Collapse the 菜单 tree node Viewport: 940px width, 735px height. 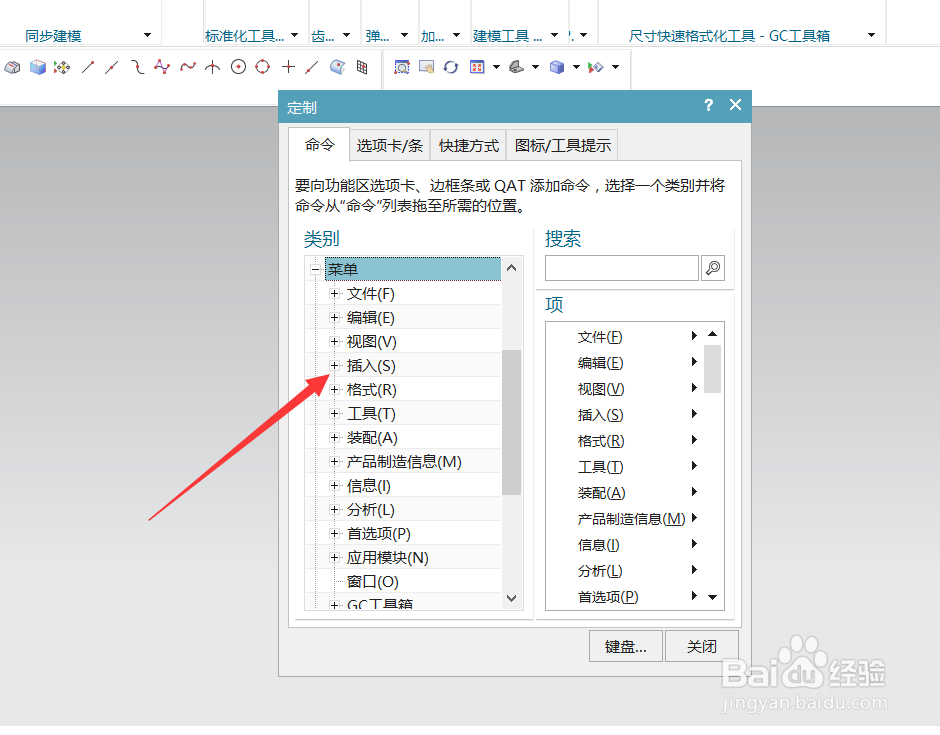pos(315,269)
